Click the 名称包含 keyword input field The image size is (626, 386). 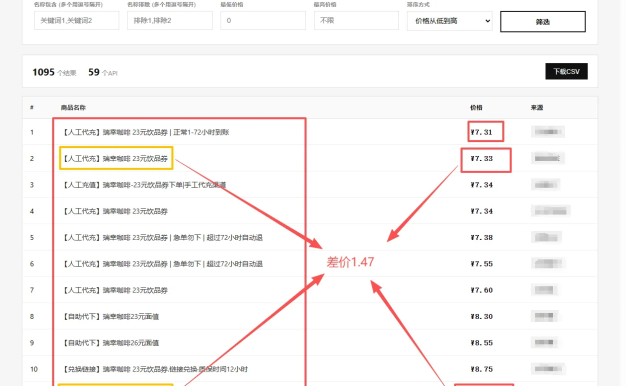point(77,20)
